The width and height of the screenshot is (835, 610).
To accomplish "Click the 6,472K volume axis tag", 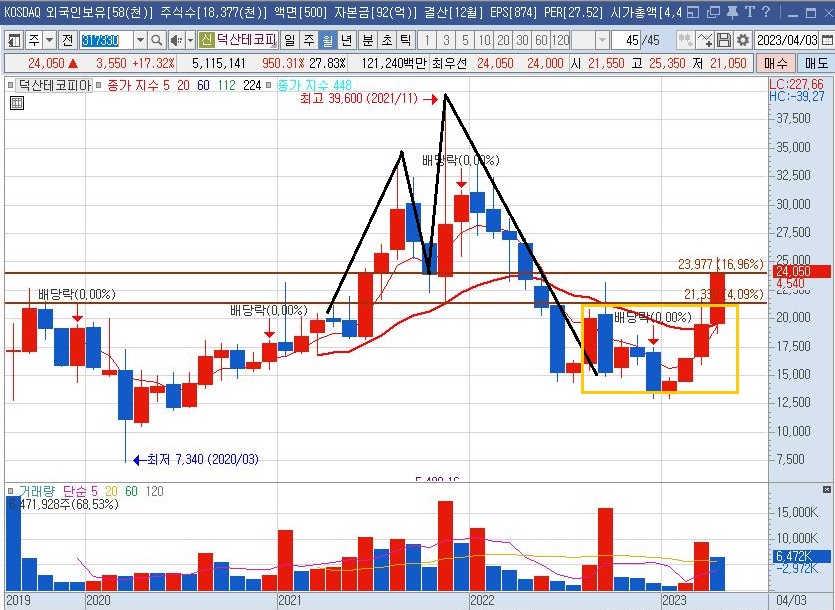I will point(801,557).
